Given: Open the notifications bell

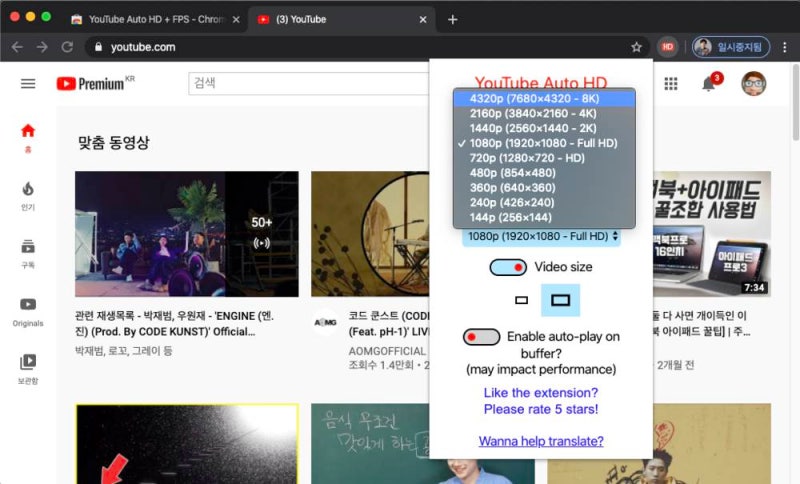Looking at the screenshot, I should pyautogui.click(x=709, y=84).
